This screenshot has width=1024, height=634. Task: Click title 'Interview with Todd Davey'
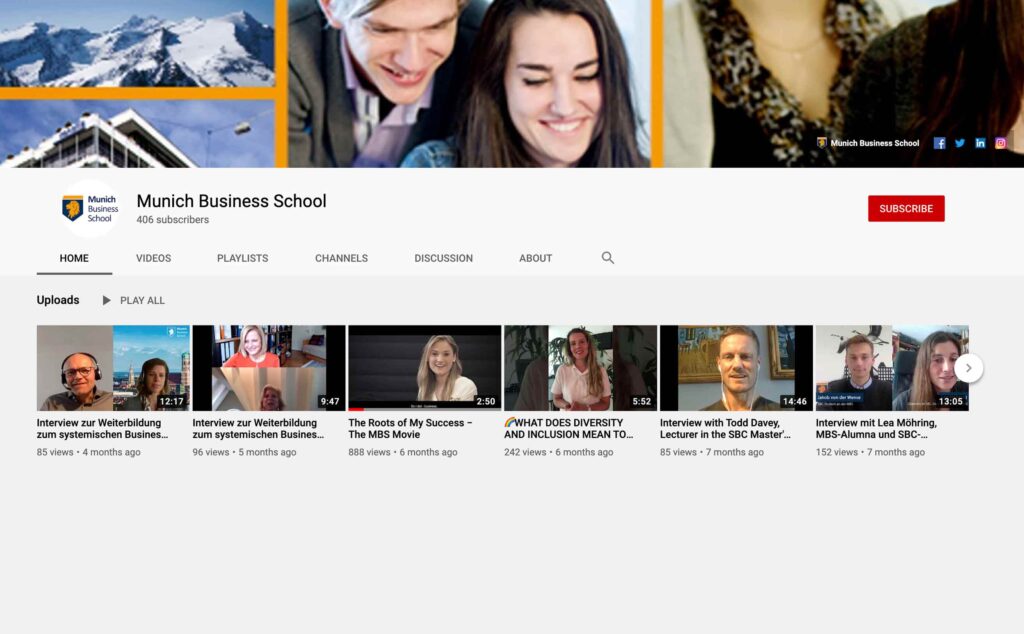[726, 428]
